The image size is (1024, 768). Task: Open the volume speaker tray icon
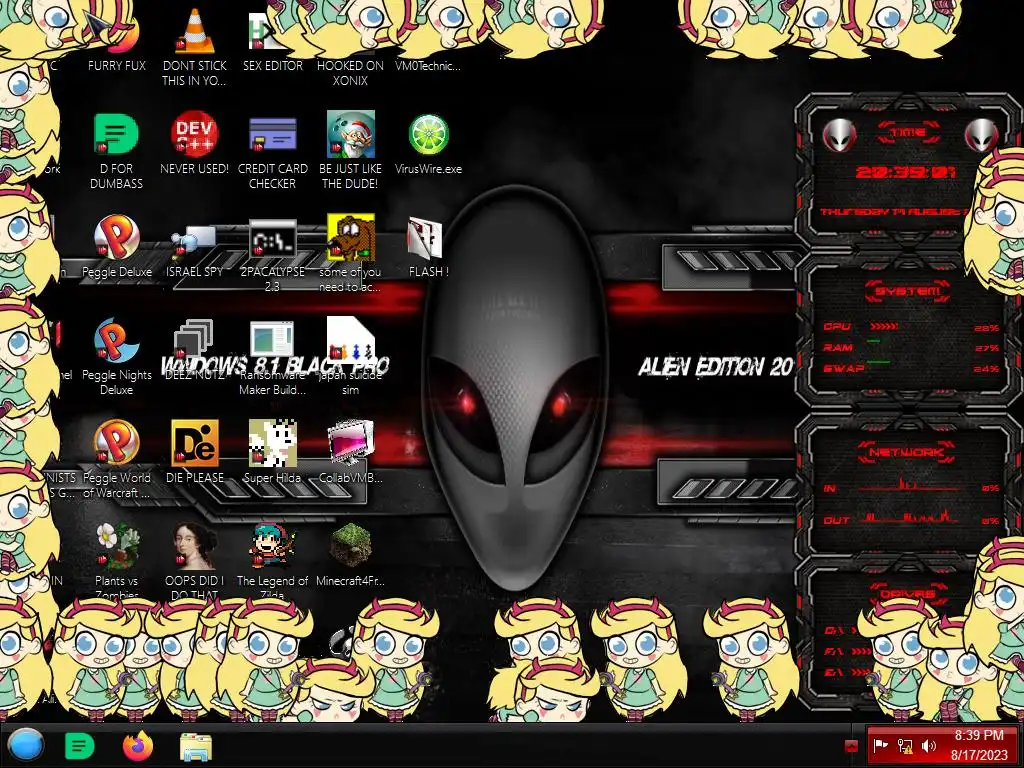[928, 746]
